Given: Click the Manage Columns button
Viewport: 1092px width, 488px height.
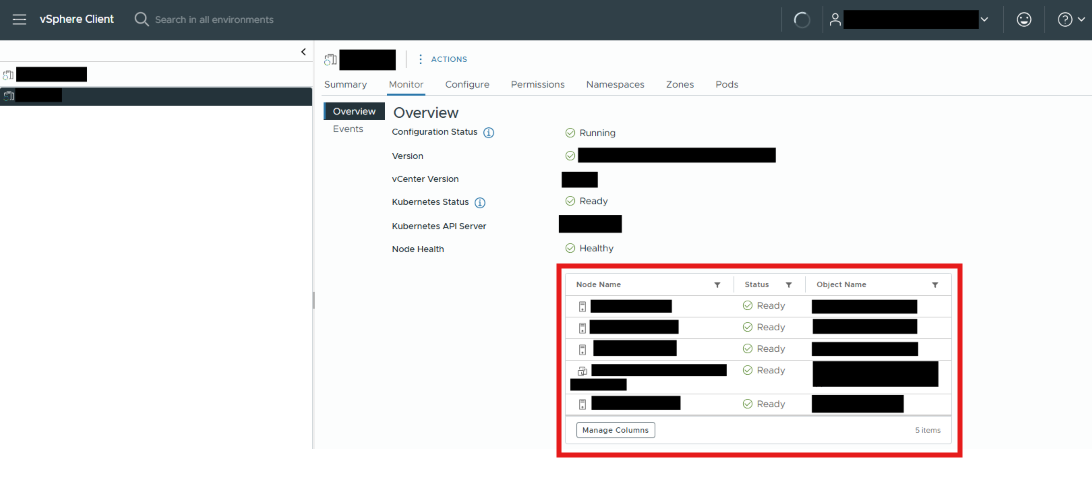Looking at the screenshot, I should (x=616, y=430).
